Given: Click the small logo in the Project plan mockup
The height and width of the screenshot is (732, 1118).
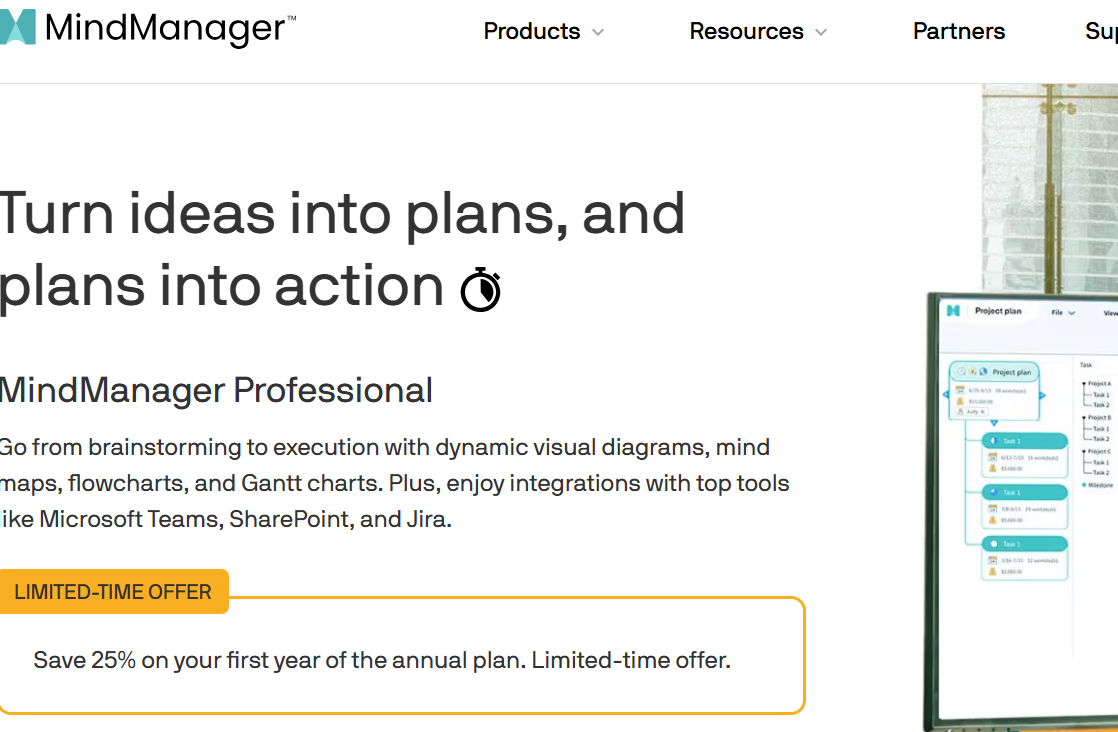Looking at the screenshot, I should (953, 311).
